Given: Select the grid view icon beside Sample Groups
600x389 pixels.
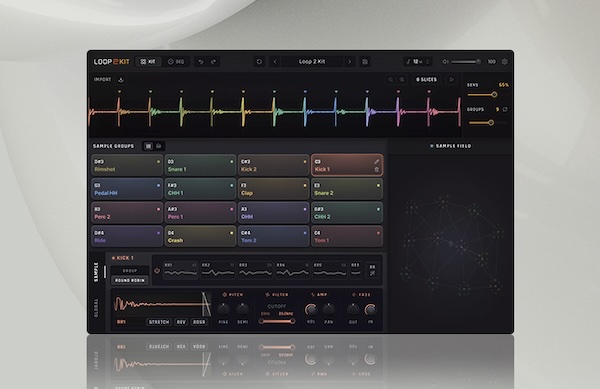Looking at the screenshot, I should [148, 146].
